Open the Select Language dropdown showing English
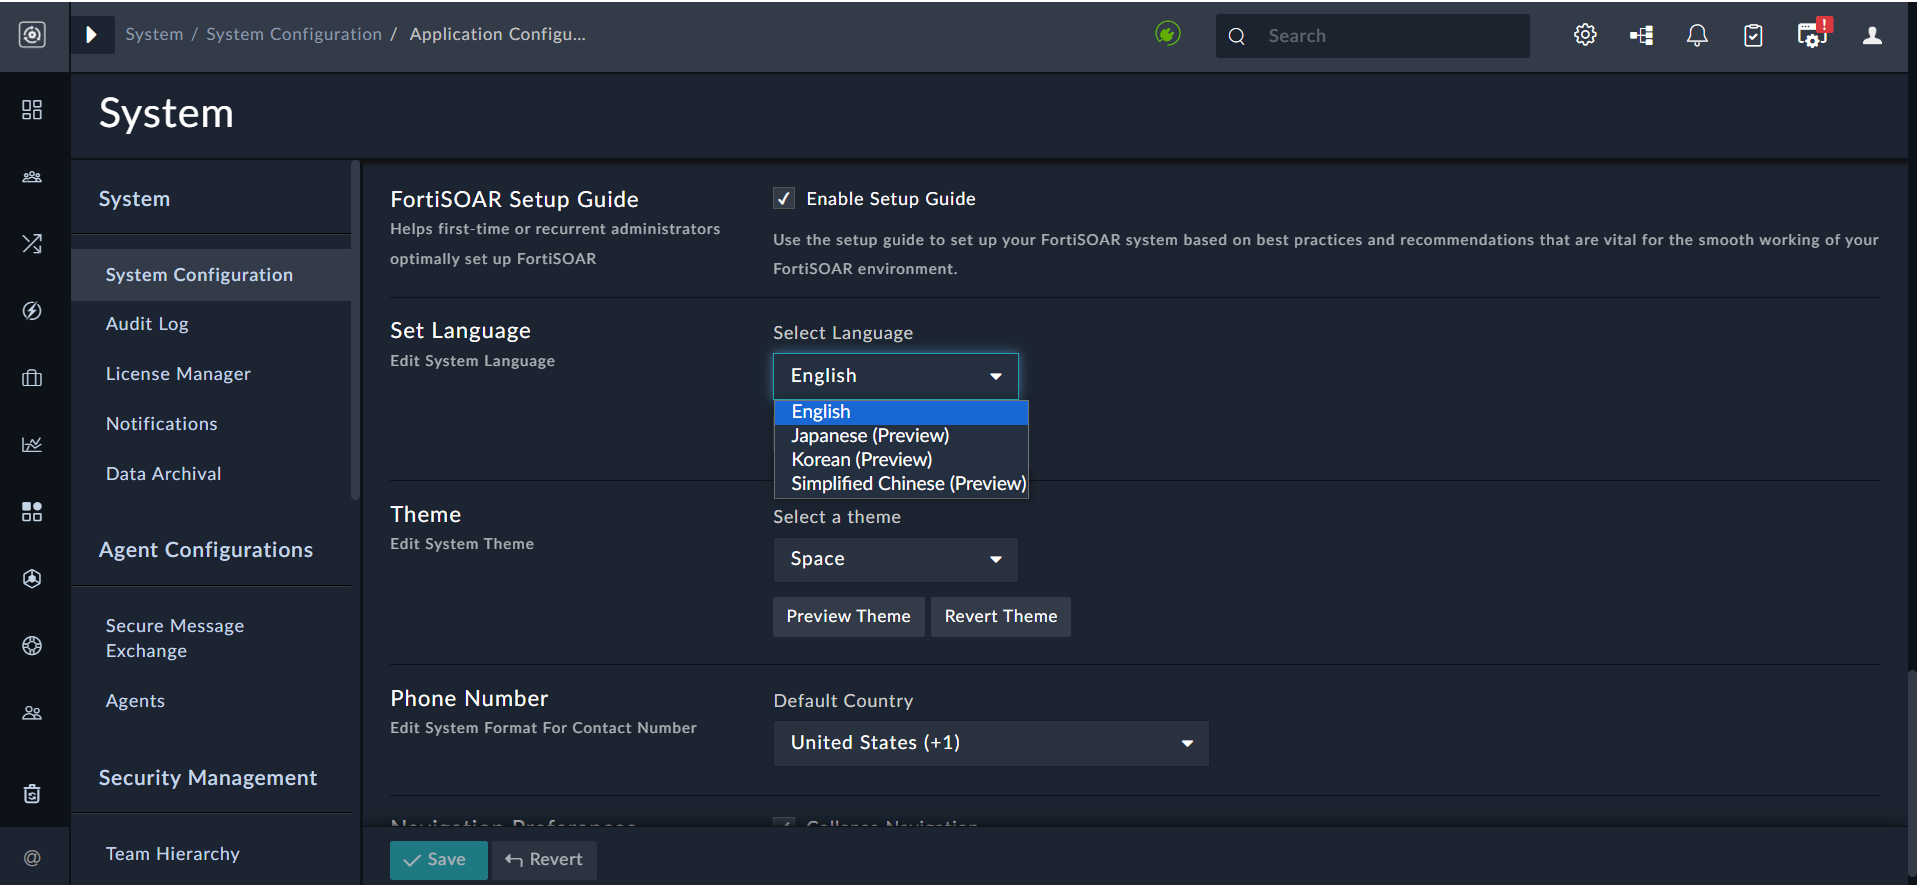 tap(896, 376)
